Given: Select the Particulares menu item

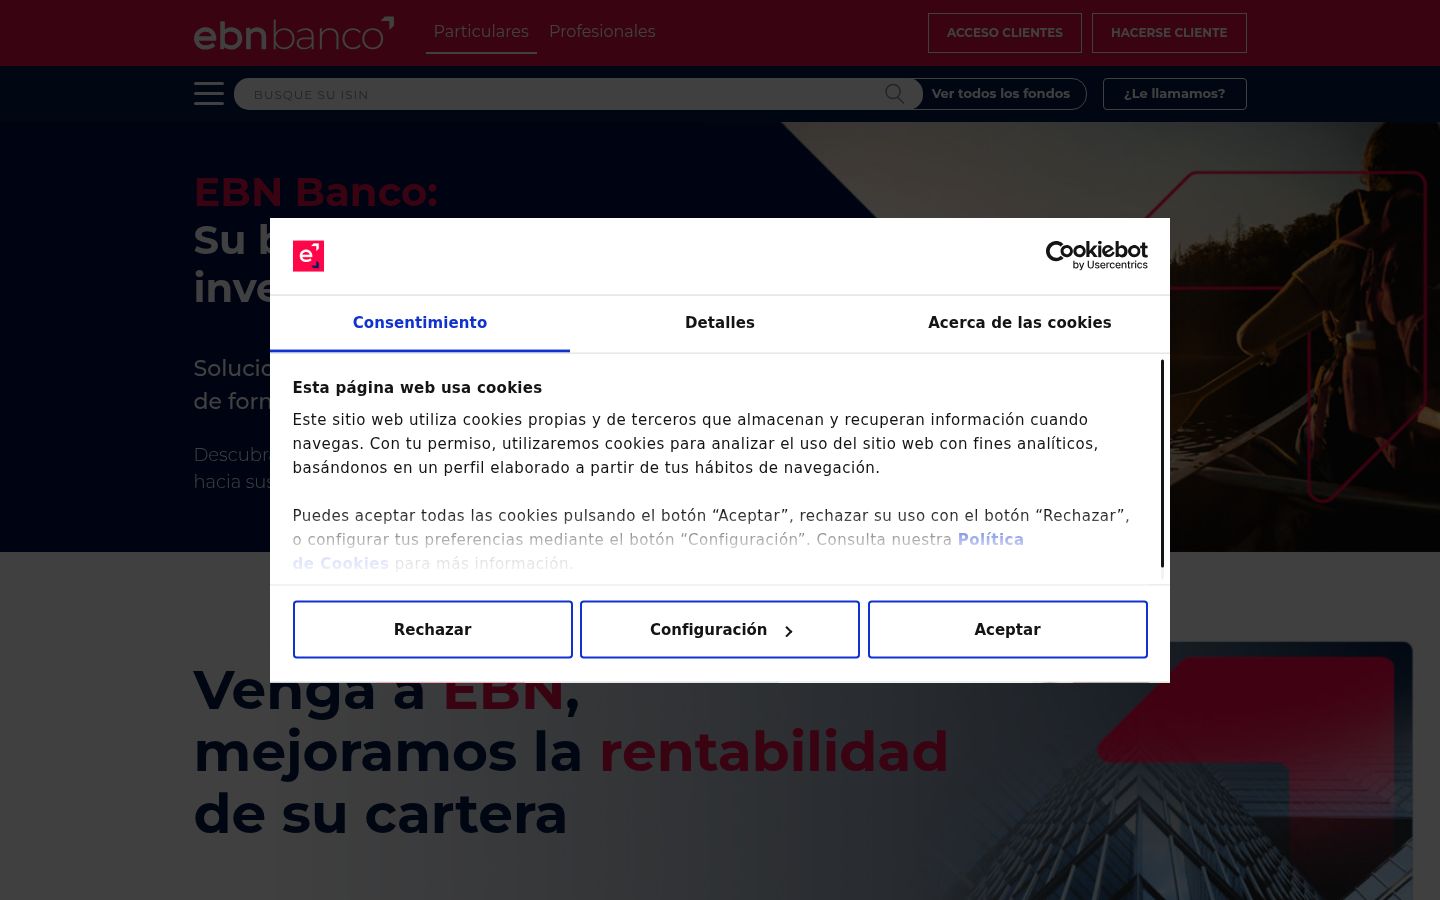Looking at the screenshot, I should click(481, 32).
